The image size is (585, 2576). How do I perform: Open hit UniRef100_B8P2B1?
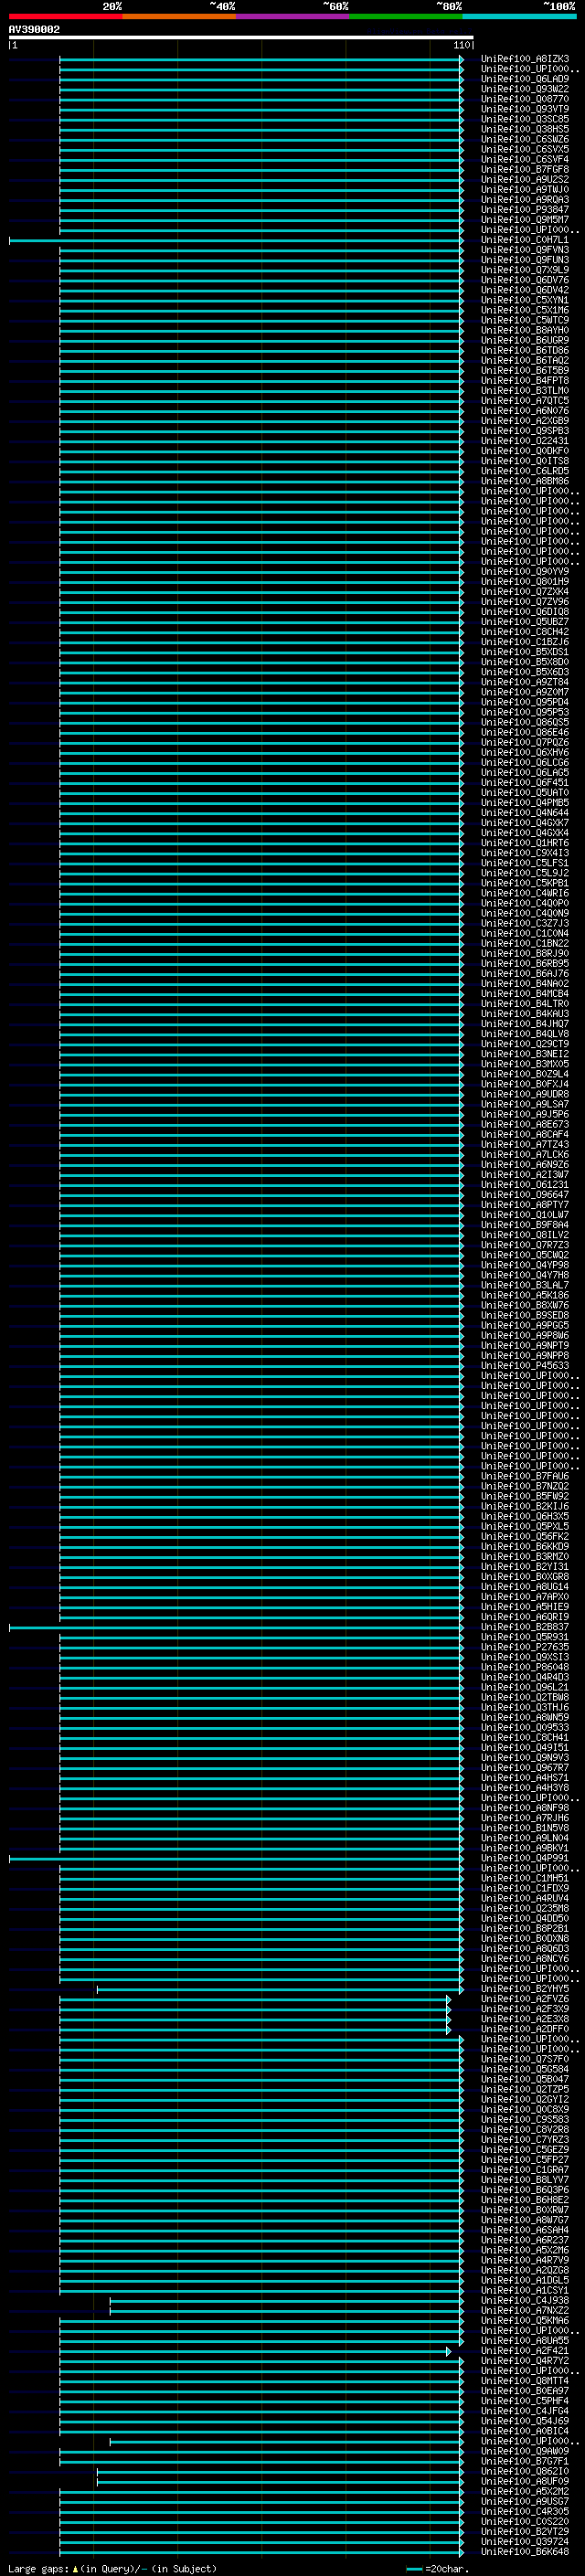coord(525,1928)
